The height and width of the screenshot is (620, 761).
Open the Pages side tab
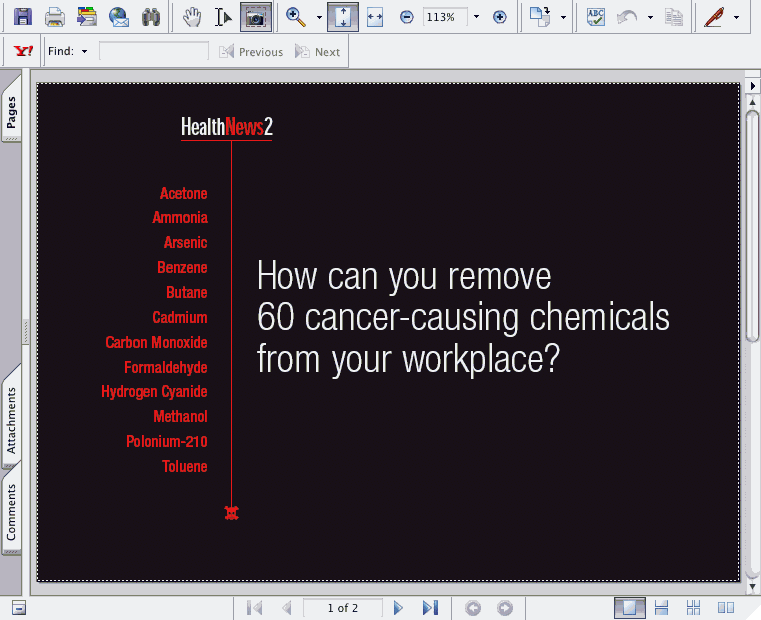click(x=11, y=111)
